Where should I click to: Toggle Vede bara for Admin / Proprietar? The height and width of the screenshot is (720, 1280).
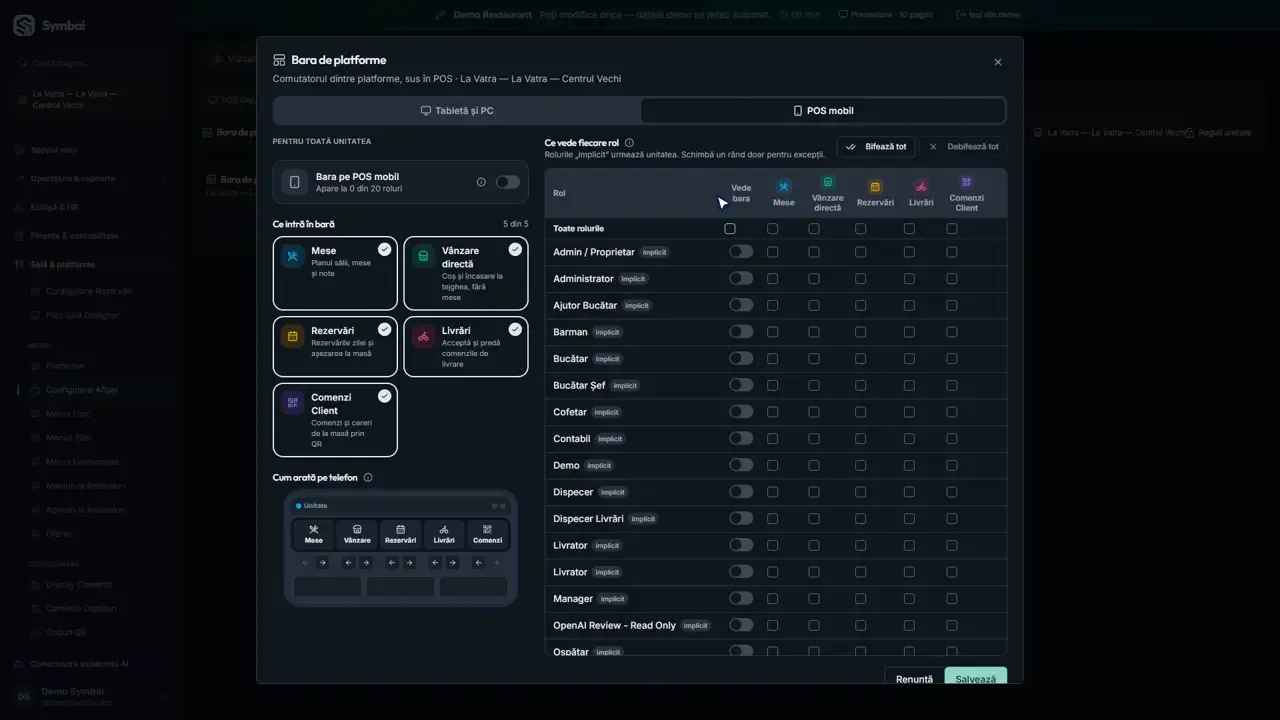(x=741, y=252)
